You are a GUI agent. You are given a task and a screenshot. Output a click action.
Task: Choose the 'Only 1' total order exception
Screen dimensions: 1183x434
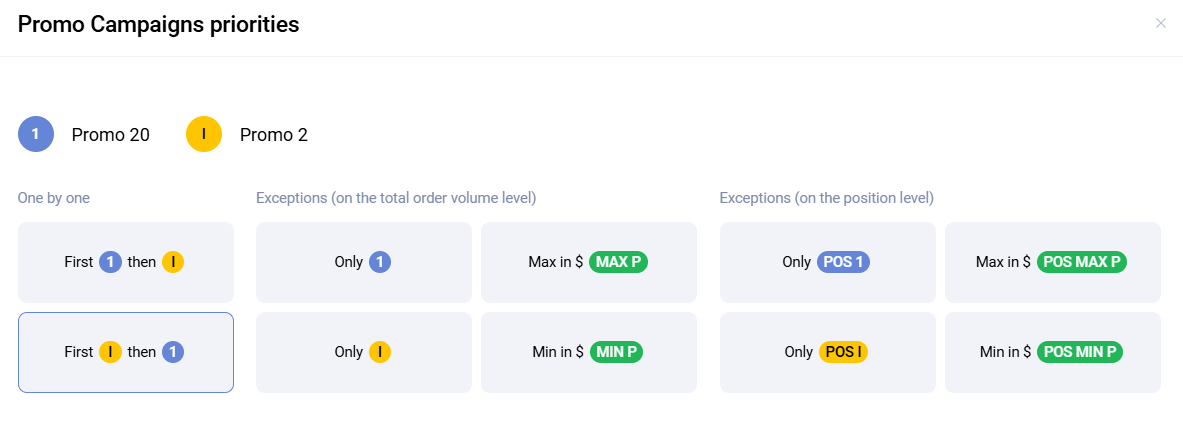coord(363,262)
